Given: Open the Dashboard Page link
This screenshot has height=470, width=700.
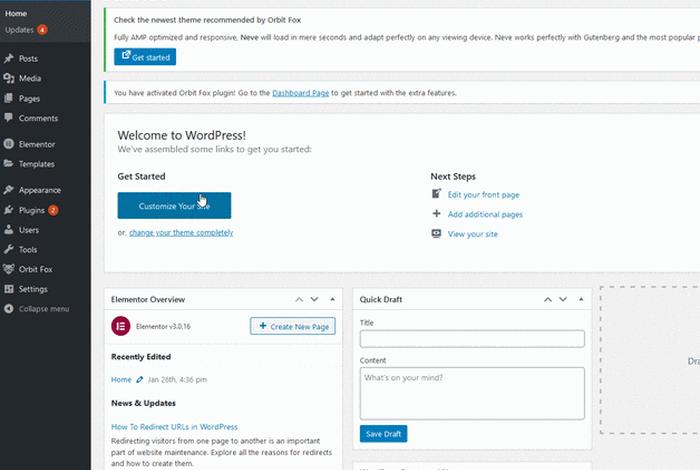Looking at the screenshot, I should click(300, 93).
